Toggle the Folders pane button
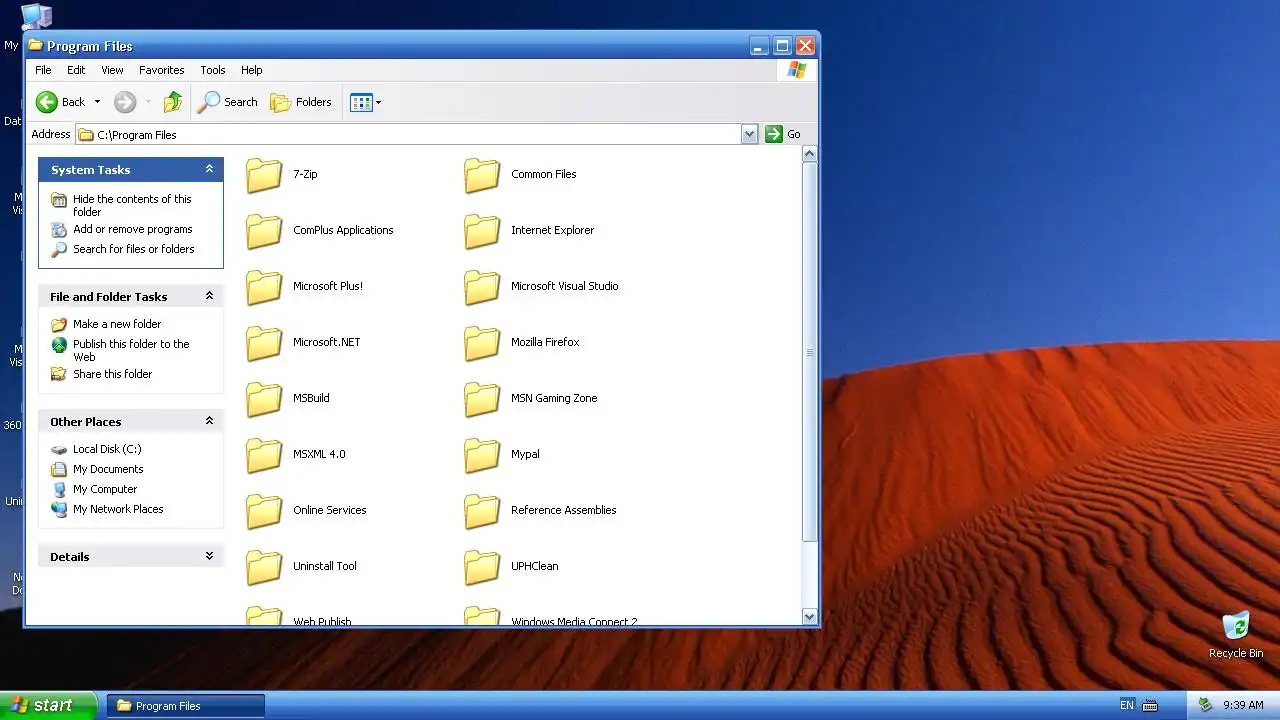Viewport: 1280px width, 720px height. 301,102
